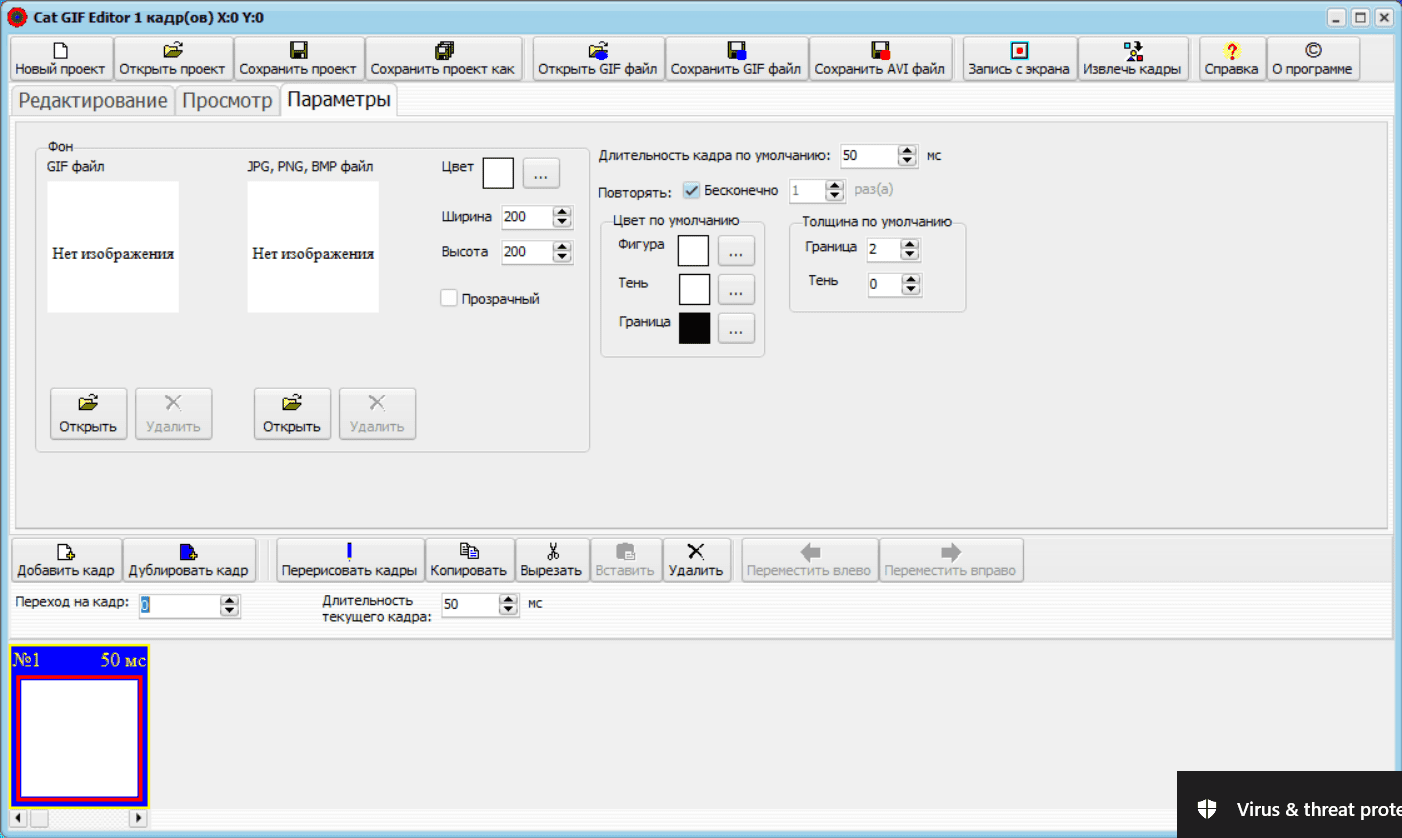The height and width of the screenshot is (838, 1402).
Task: Export using Сохранить GIF файл
Action: click(736, 59)
